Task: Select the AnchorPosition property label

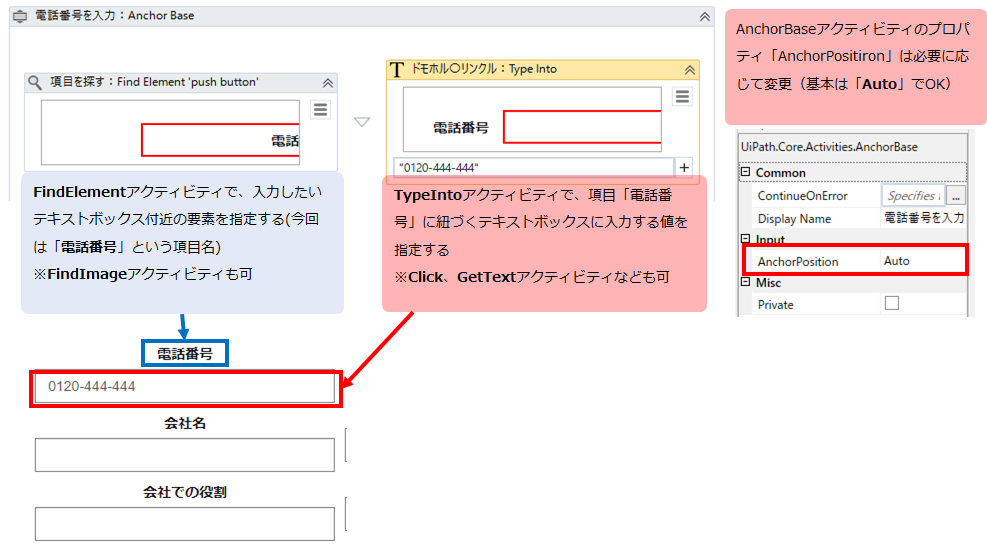Action: tap(798, 261)
